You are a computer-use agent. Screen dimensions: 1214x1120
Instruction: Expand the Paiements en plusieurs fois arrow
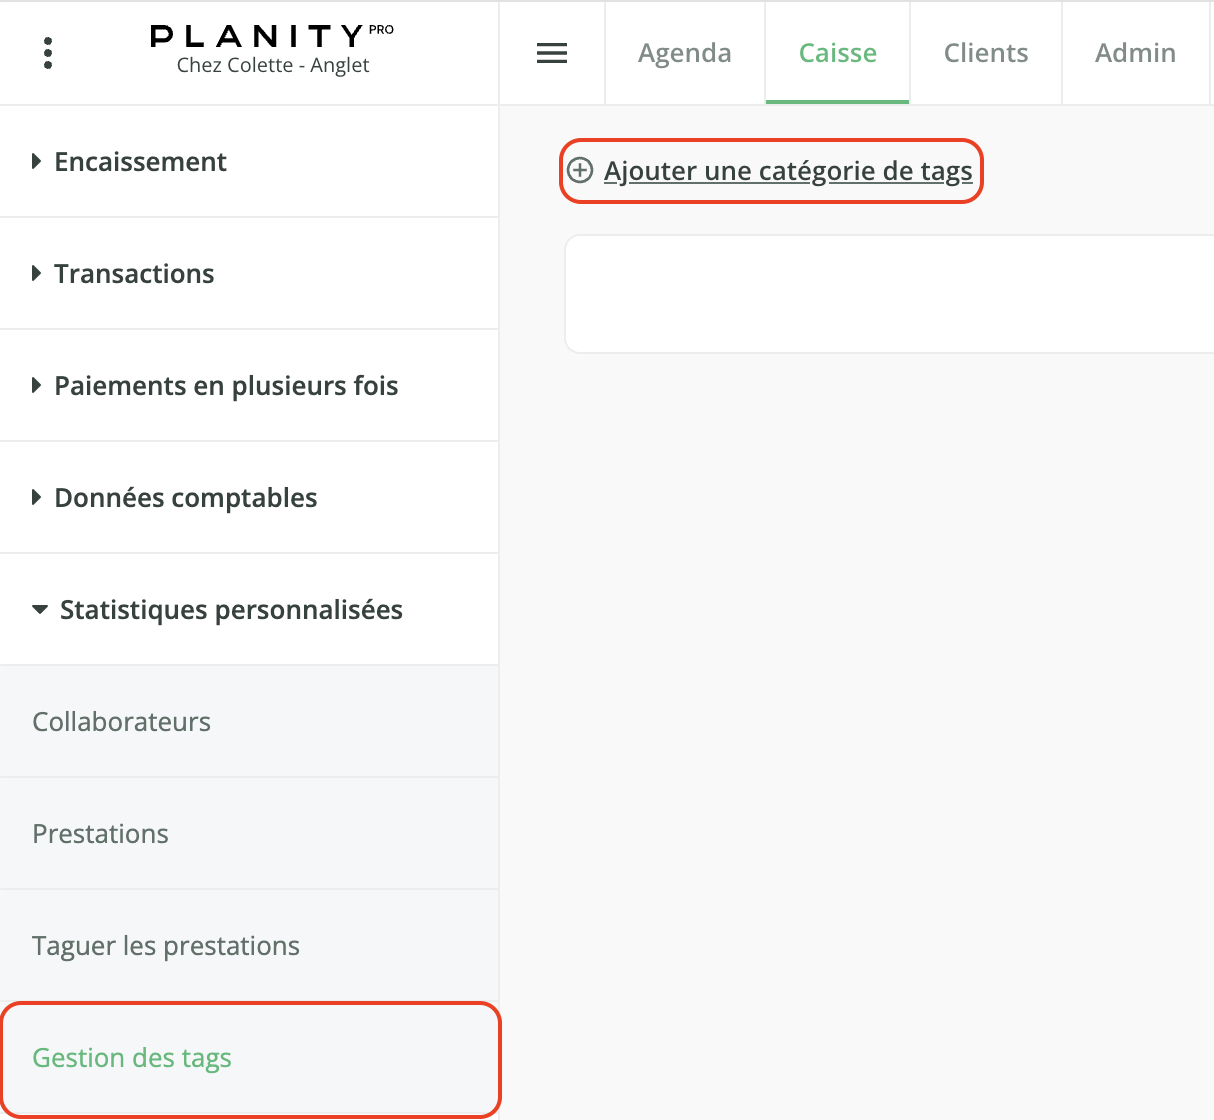pos(36,385)
